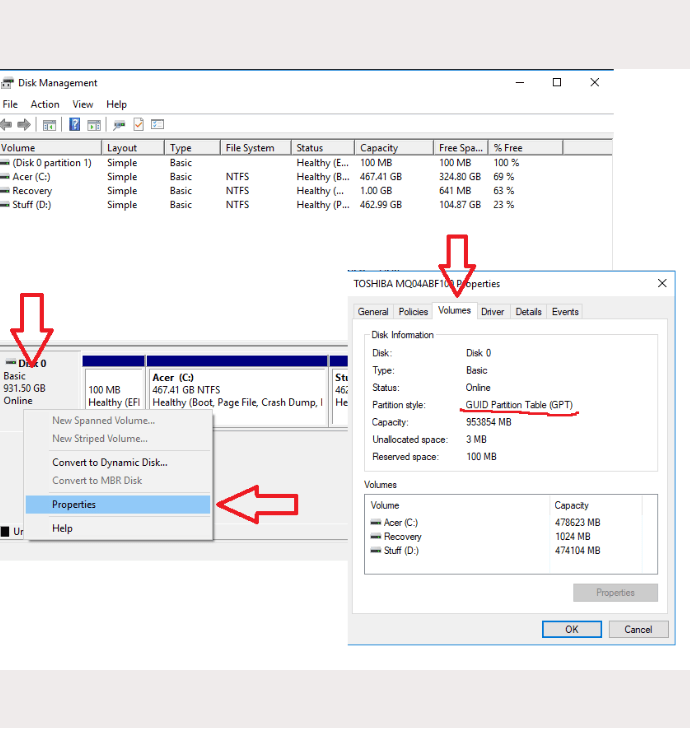Click the Capacity header in Properties list

[596, 506]
